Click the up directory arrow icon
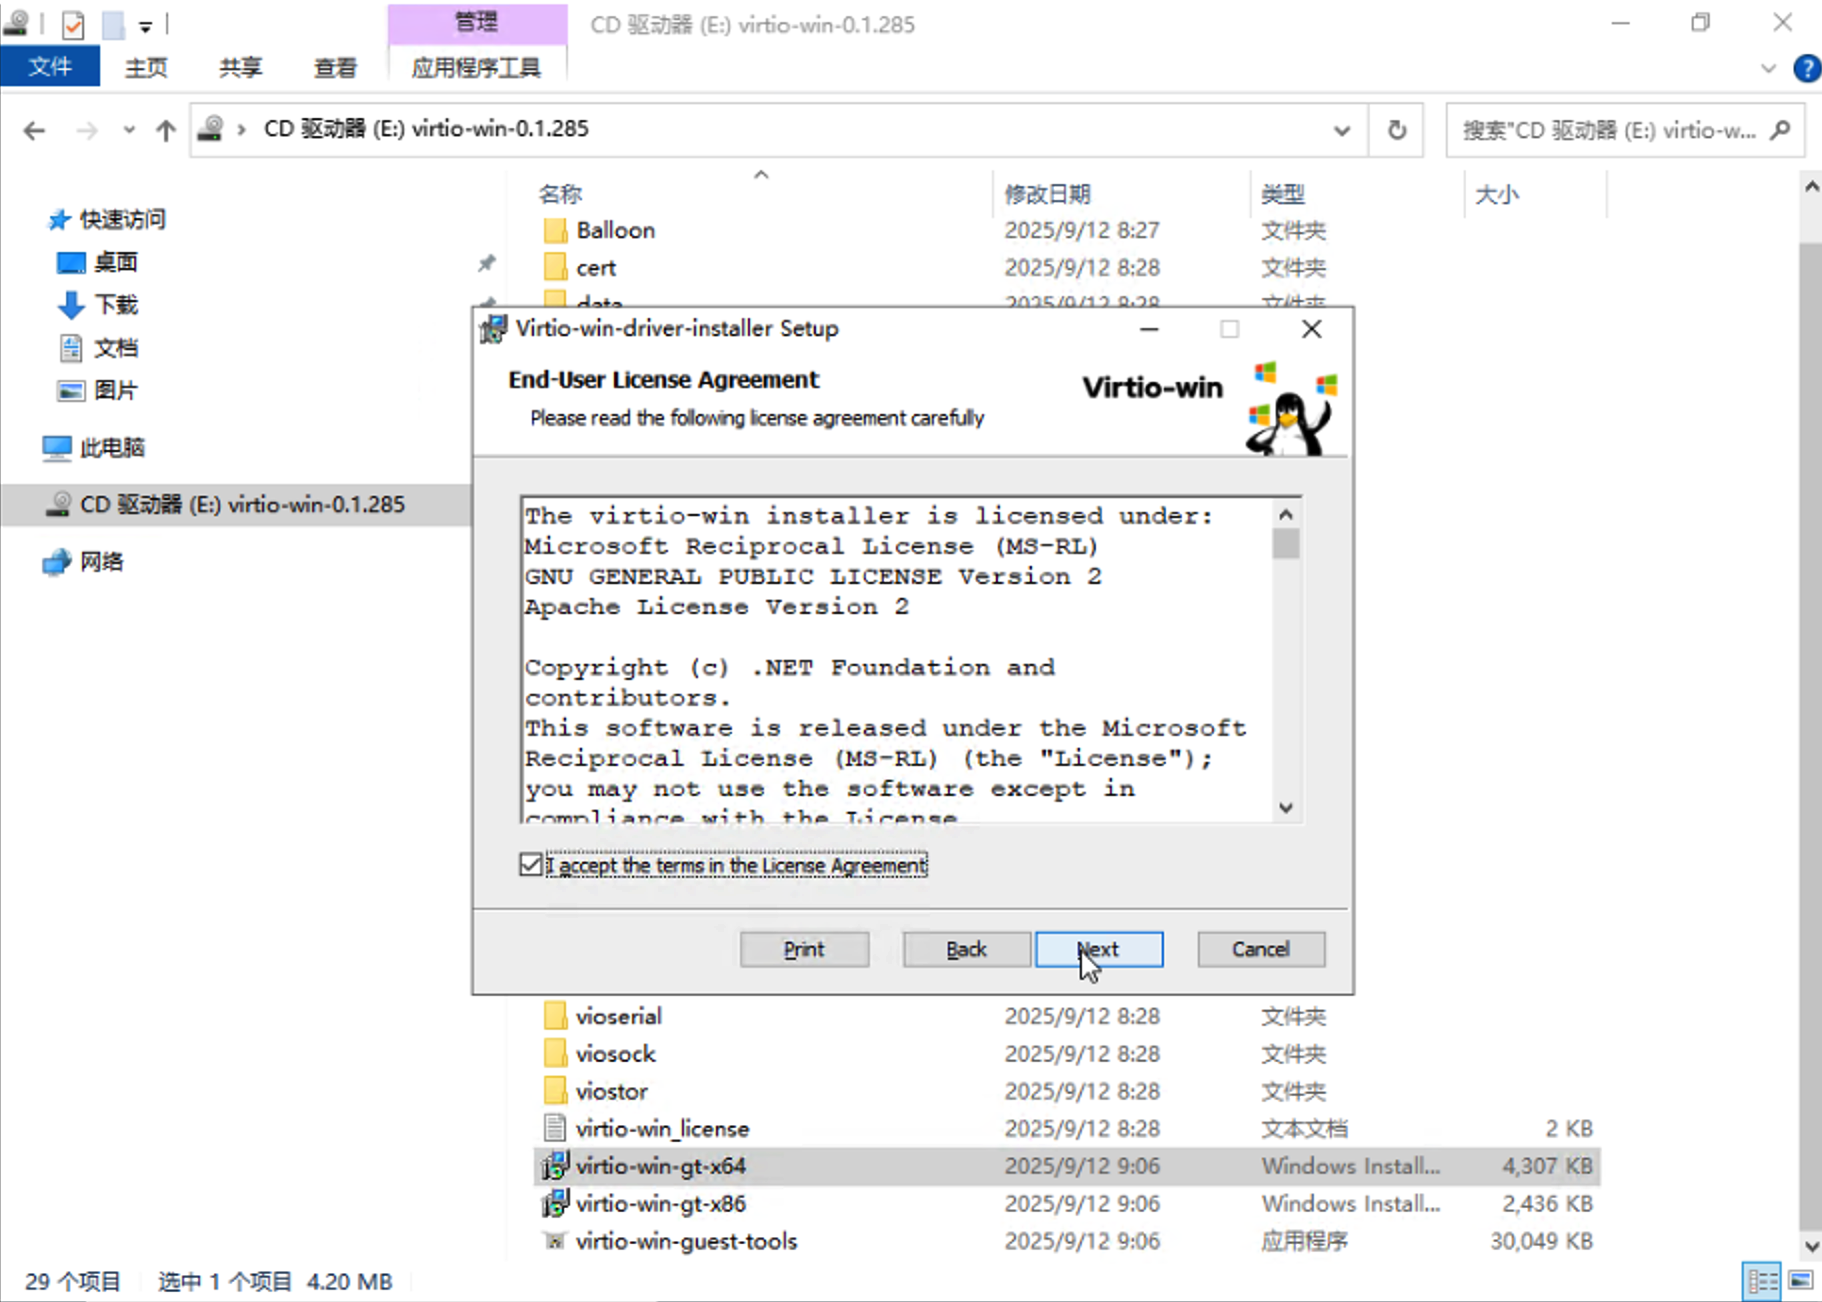1822x1302 pixels. pos(166,130)
